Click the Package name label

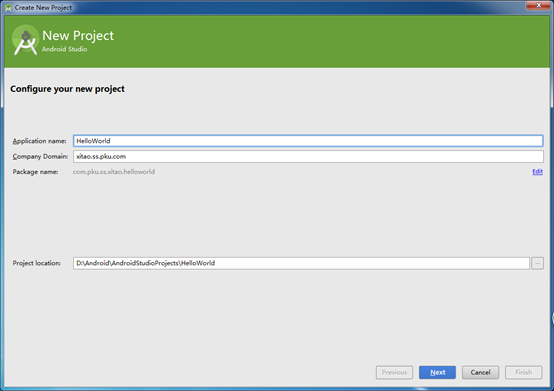point(35,172)
